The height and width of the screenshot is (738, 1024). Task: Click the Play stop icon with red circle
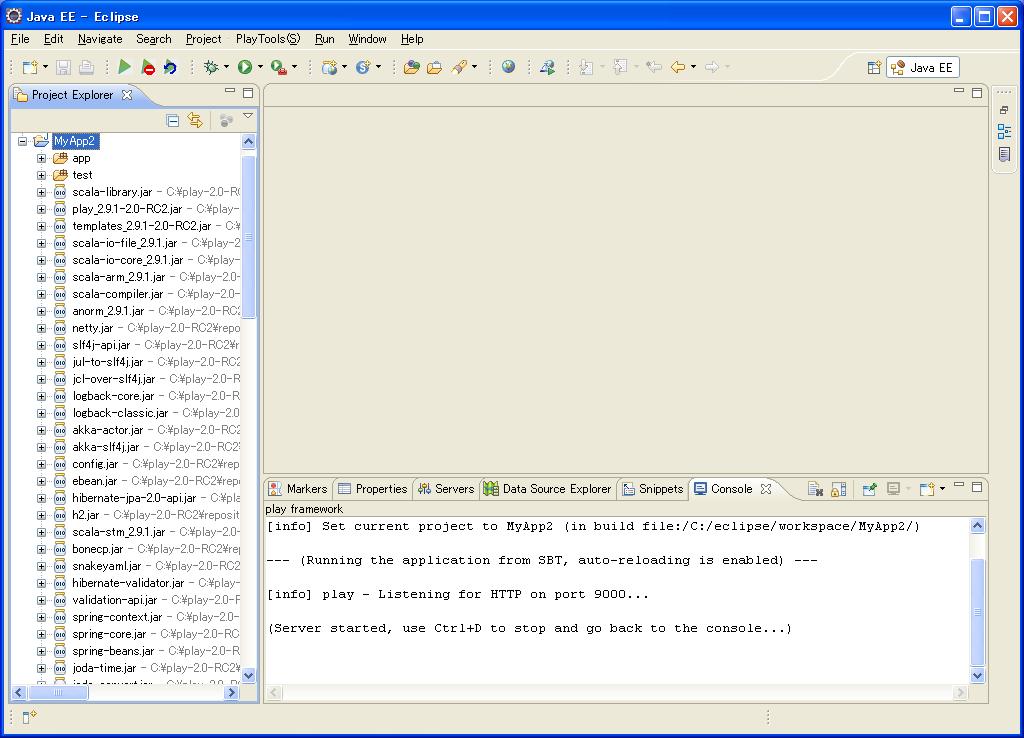(148, 67)
